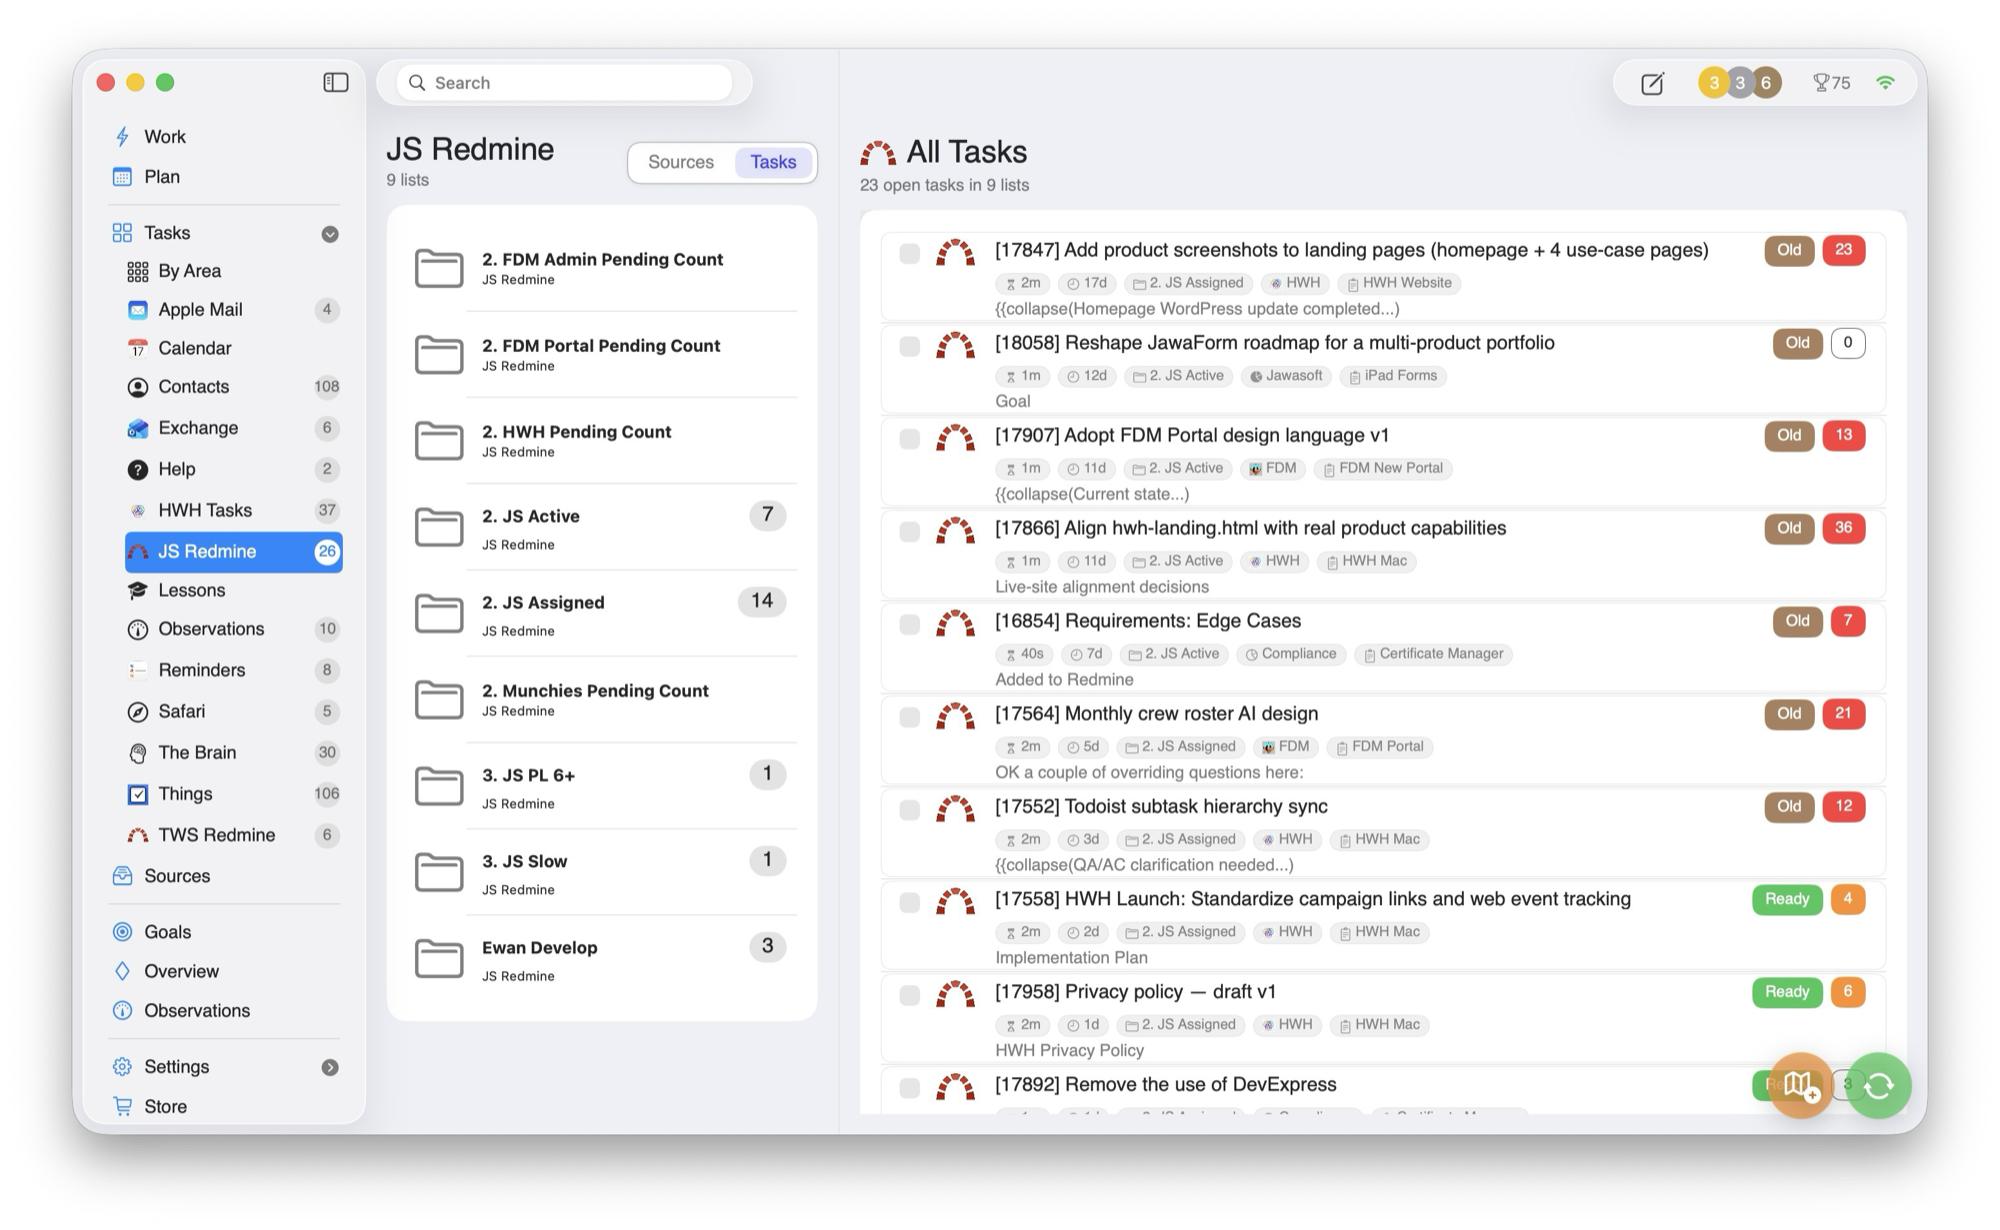Open Goals in the sidebar
The width and height of the screenshot is (2000, 1230).
tap(167, 932)
